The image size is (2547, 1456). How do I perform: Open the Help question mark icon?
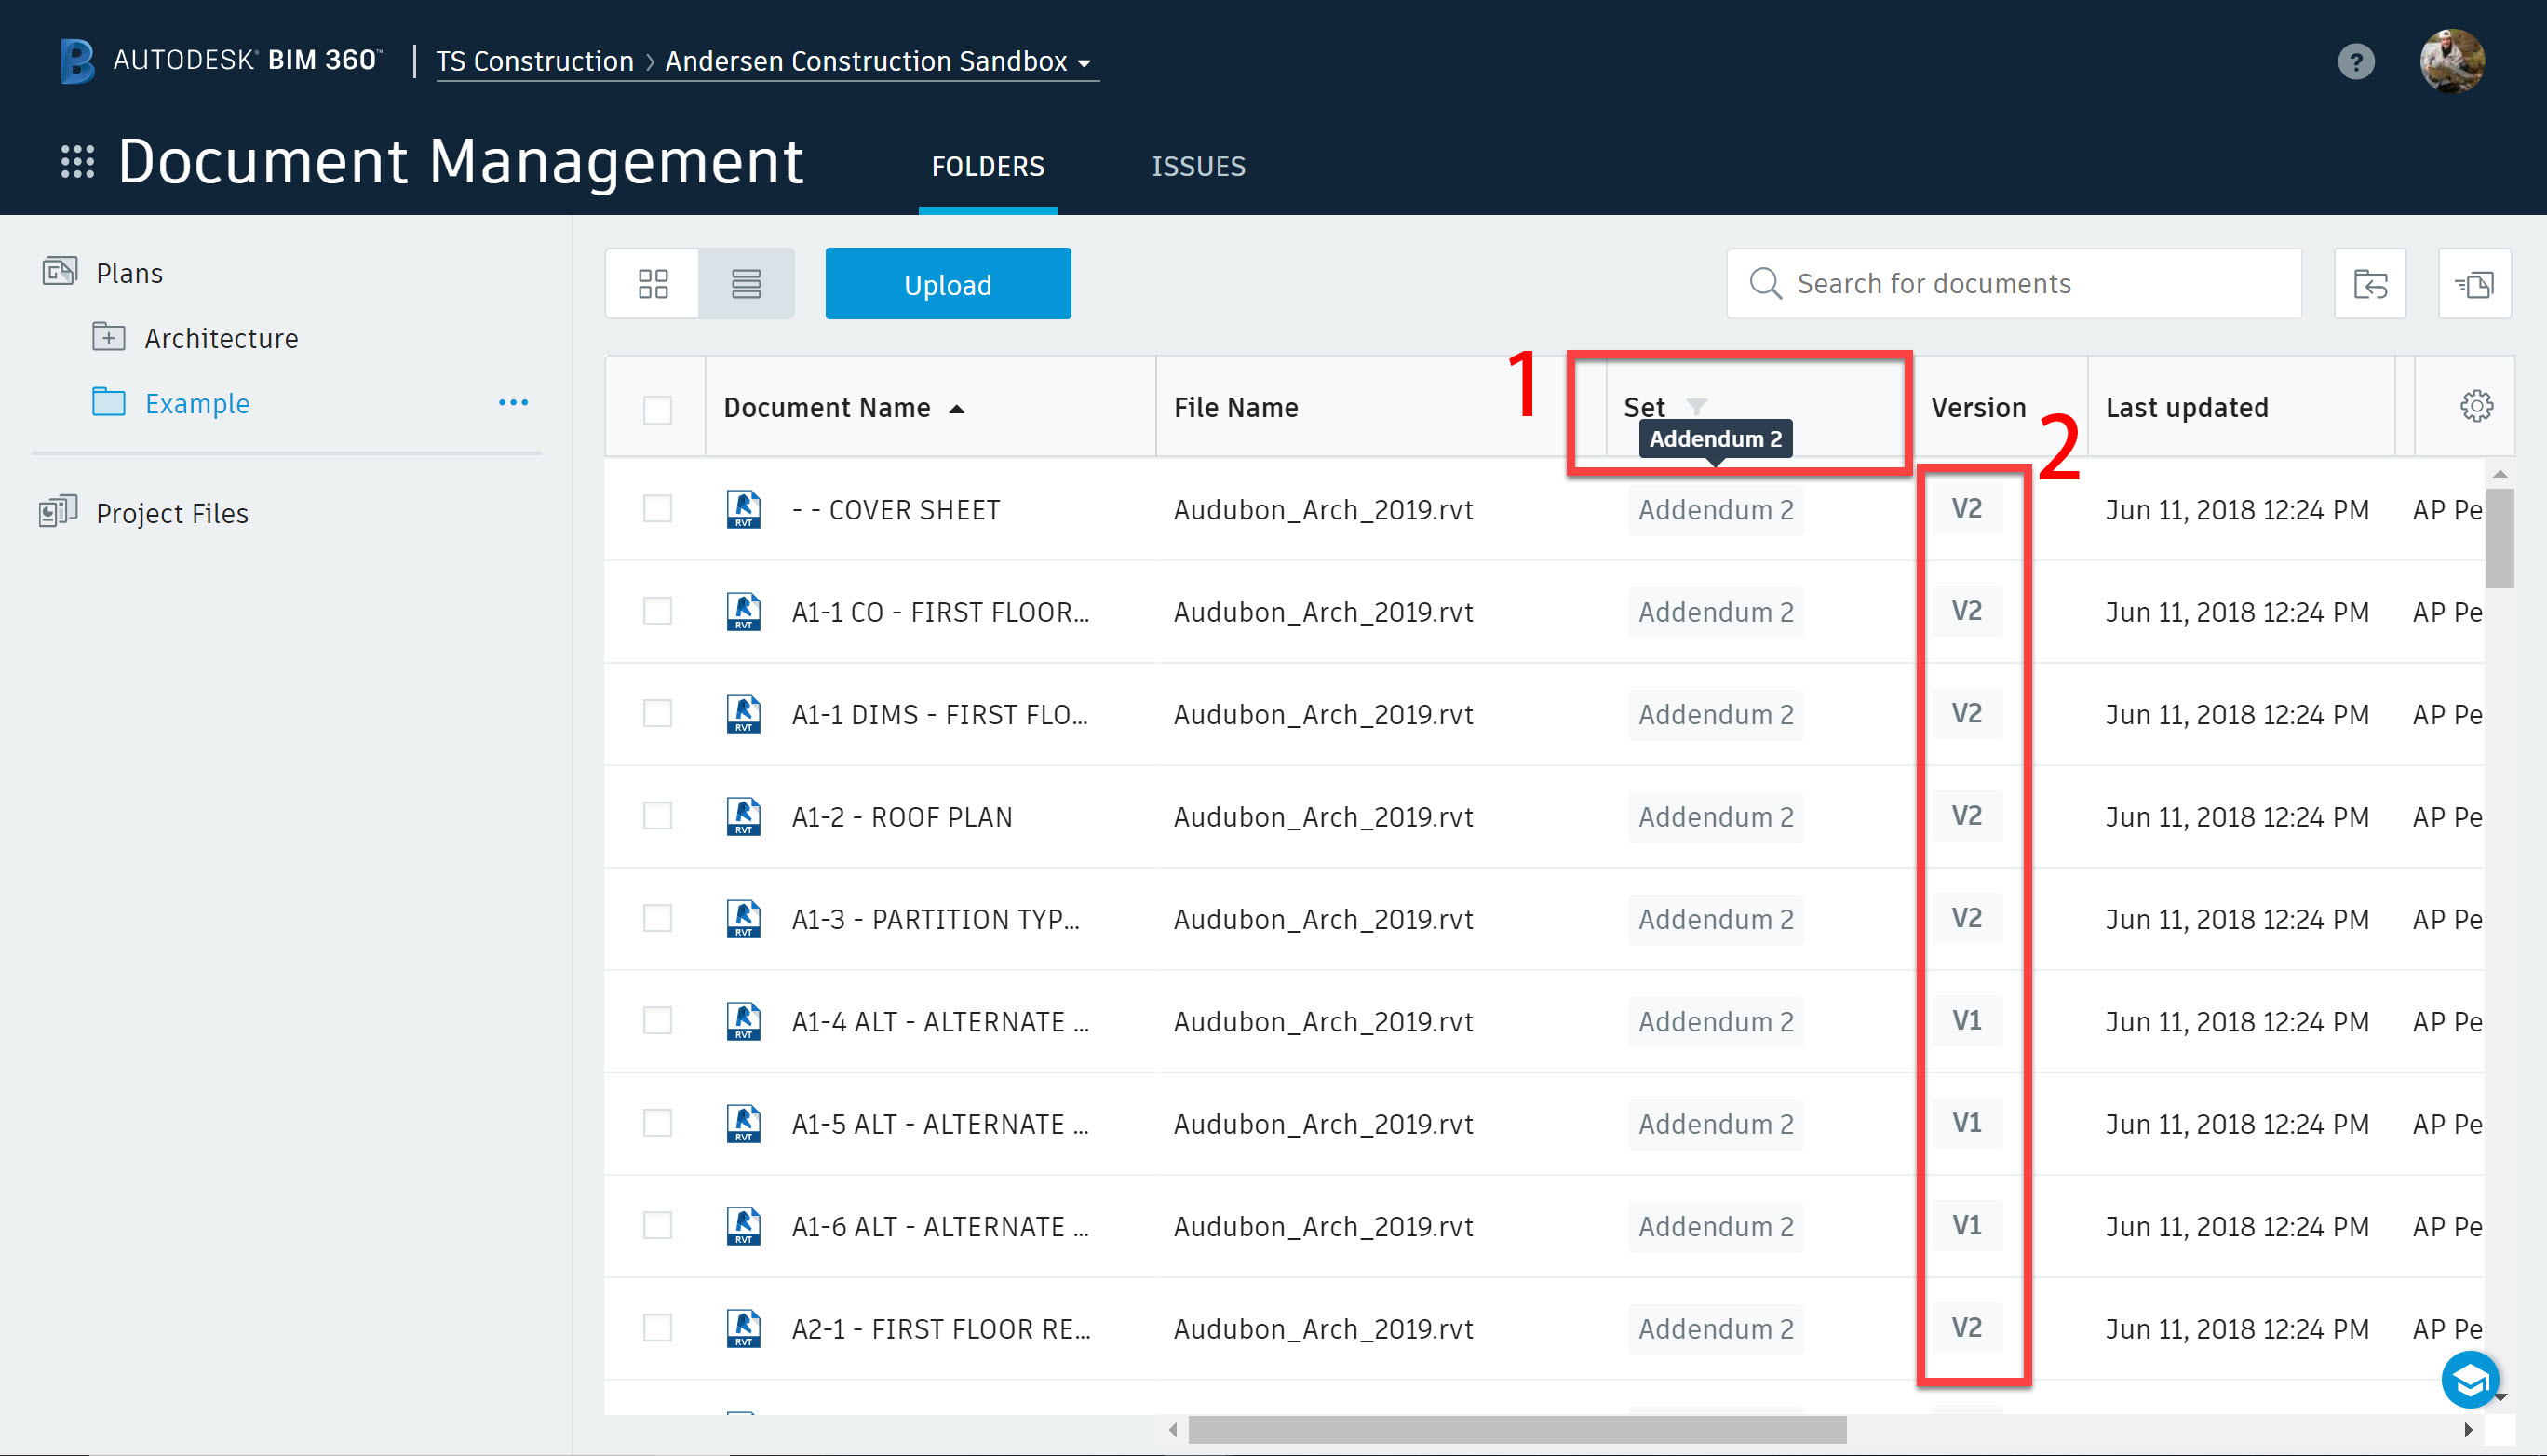[x=2357, y=61]
